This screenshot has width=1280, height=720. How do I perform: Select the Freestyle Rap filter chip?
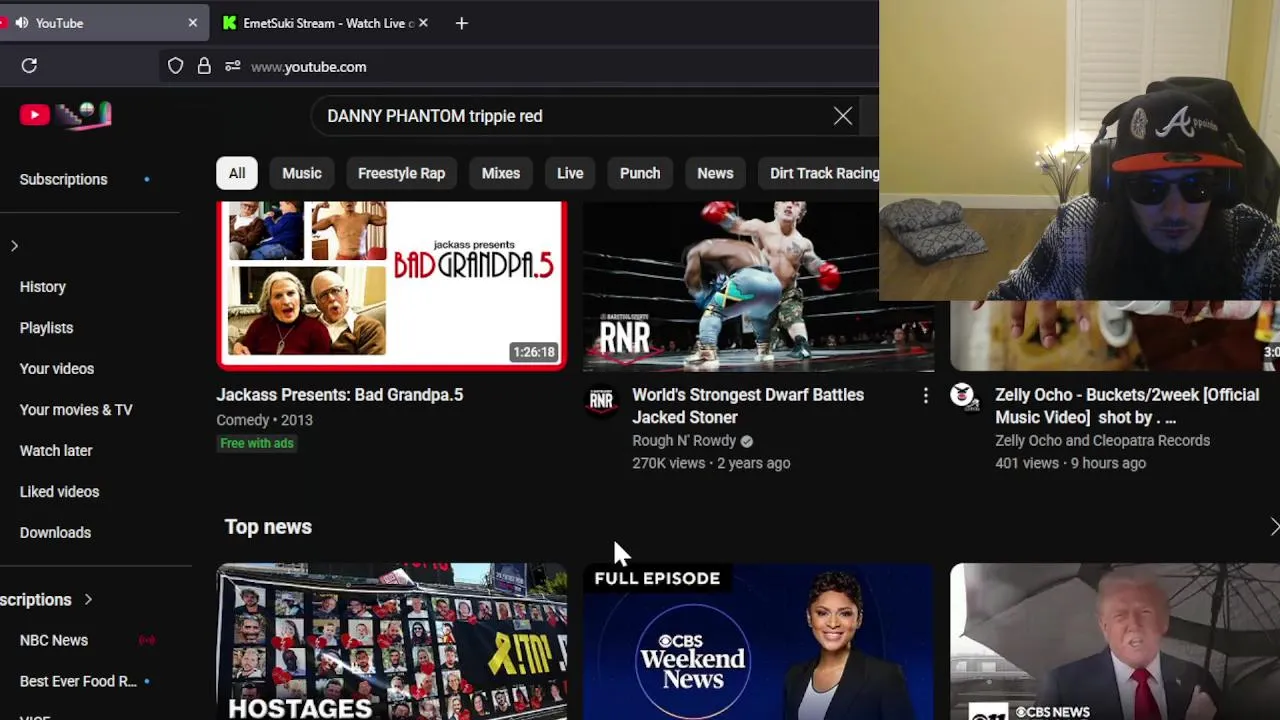[x=401, y=173]
